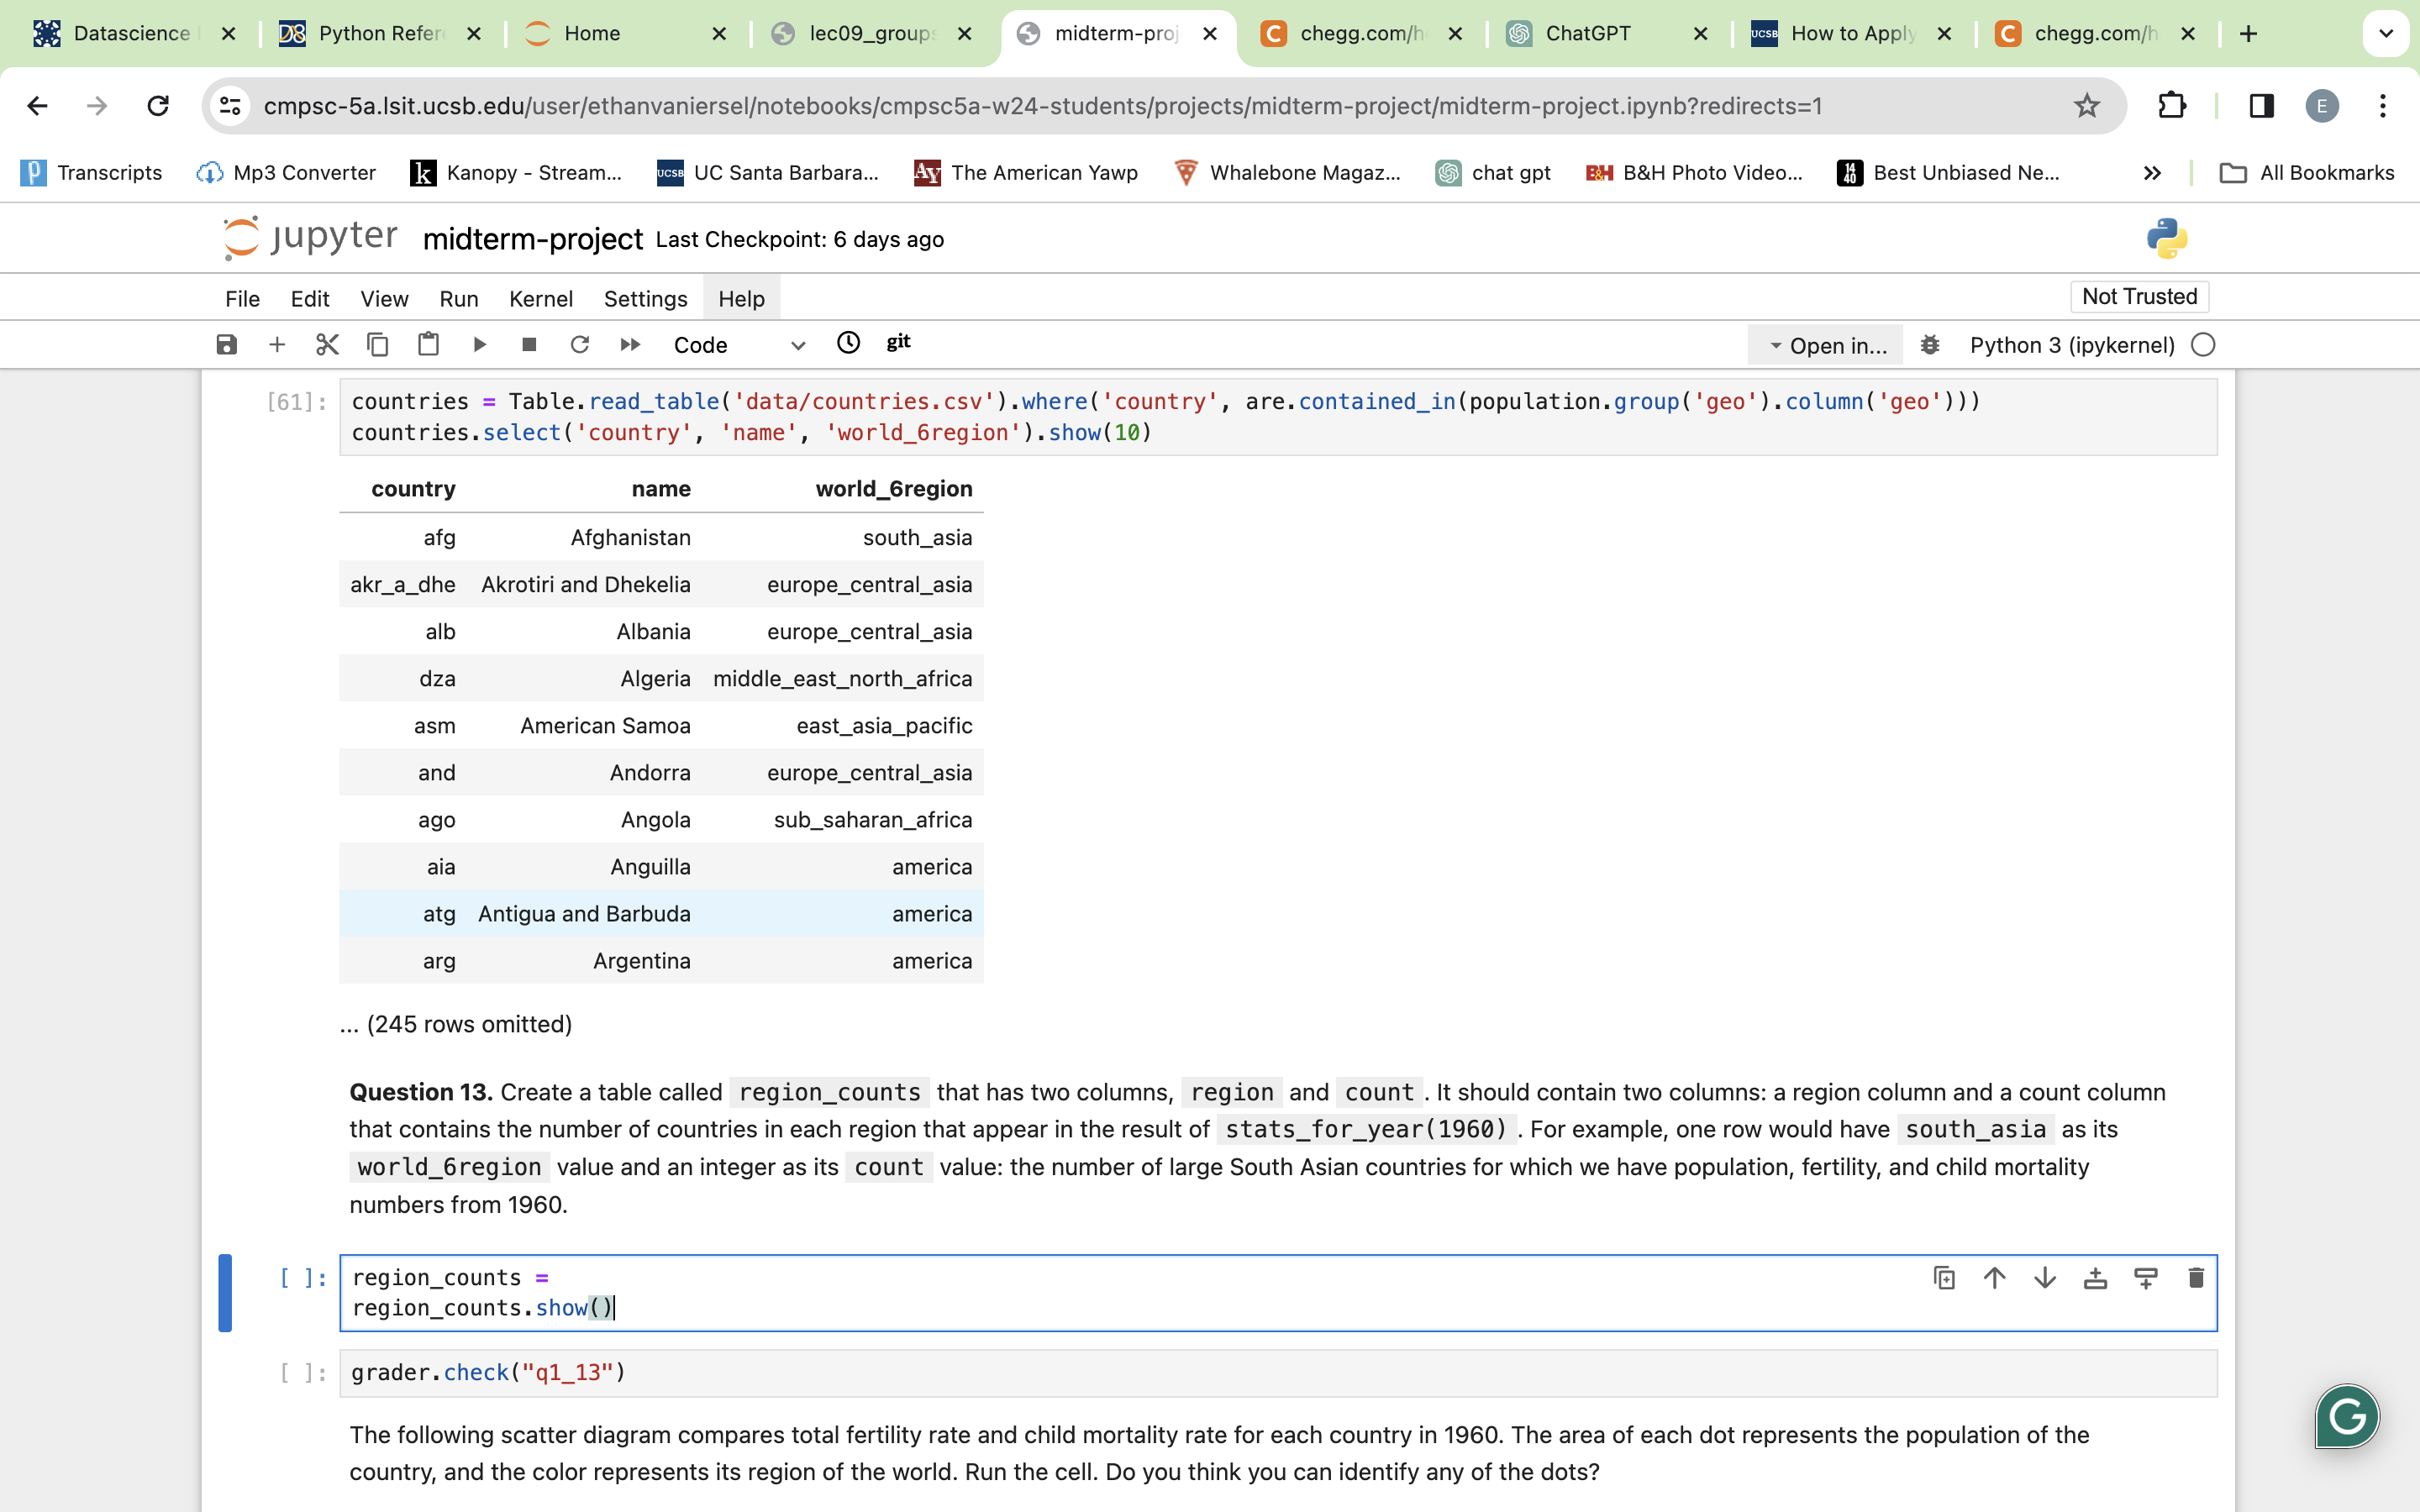Restart the kernel with the refresh icon
The height and width of the screenshot is (1512, 2420).
click(x=580, y=344)
